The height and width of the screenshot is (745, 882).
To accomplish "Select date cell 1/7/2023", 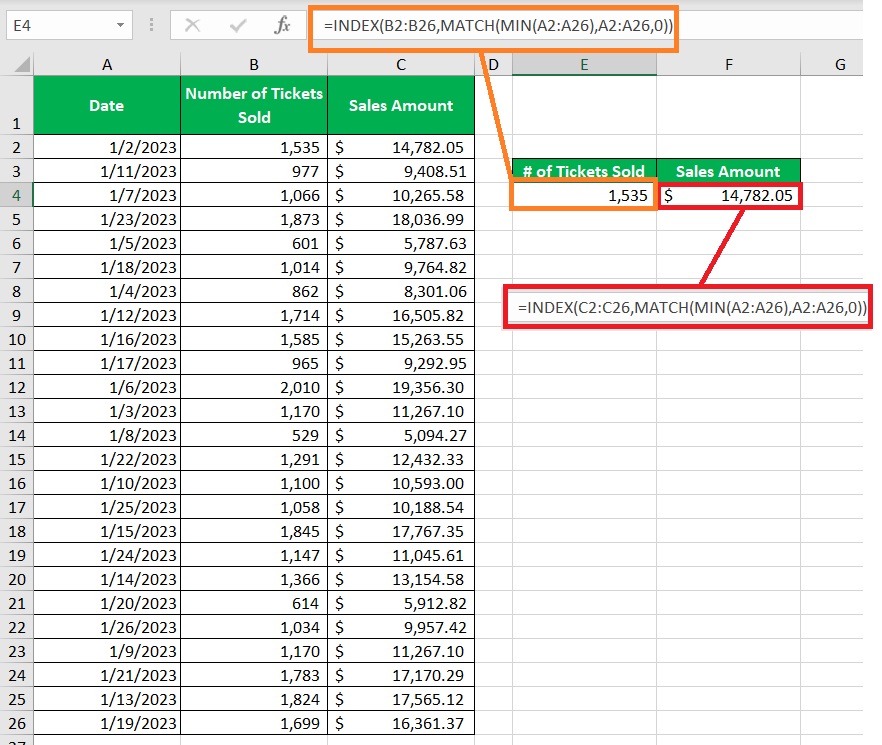I will 107,195.
